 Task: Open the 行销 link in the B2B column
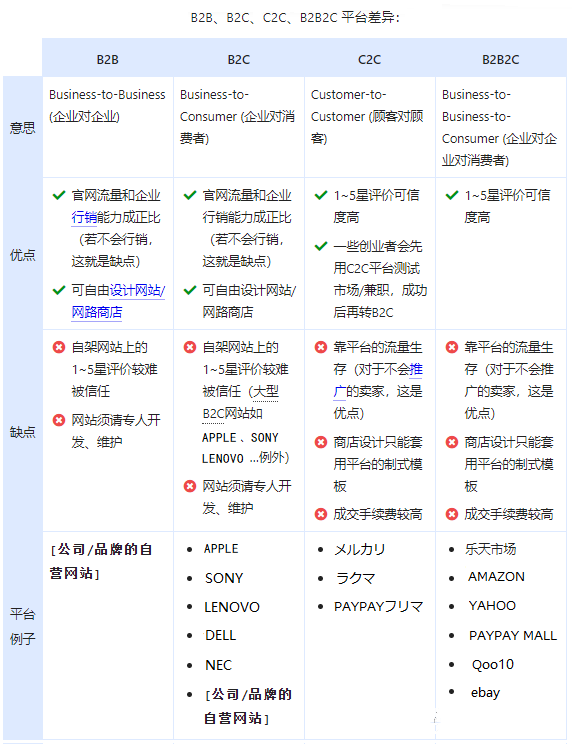click(x=84, y=217)
